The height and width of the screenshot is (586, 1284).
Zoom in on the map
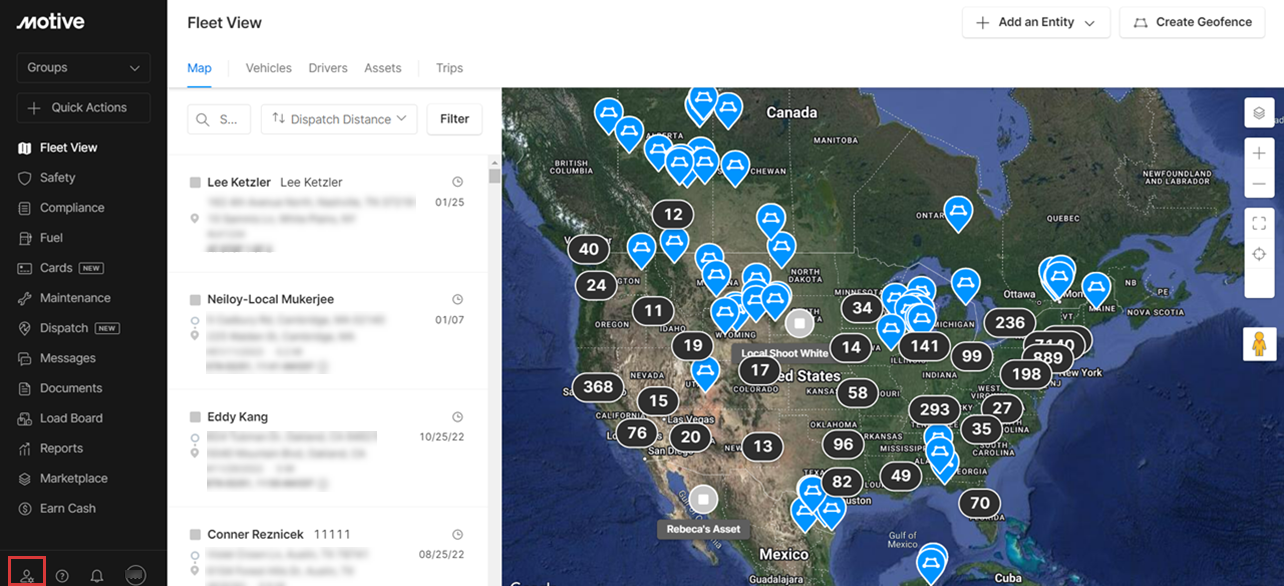pyautogui.click(x=1259, y=153)
